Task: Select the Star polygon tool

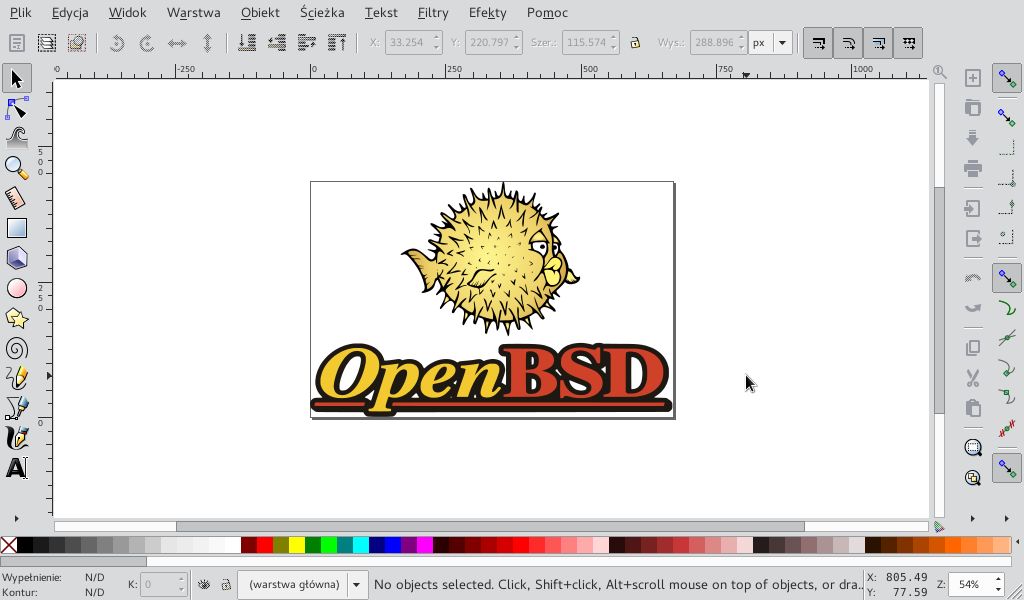Action: (x=16, y=318)
